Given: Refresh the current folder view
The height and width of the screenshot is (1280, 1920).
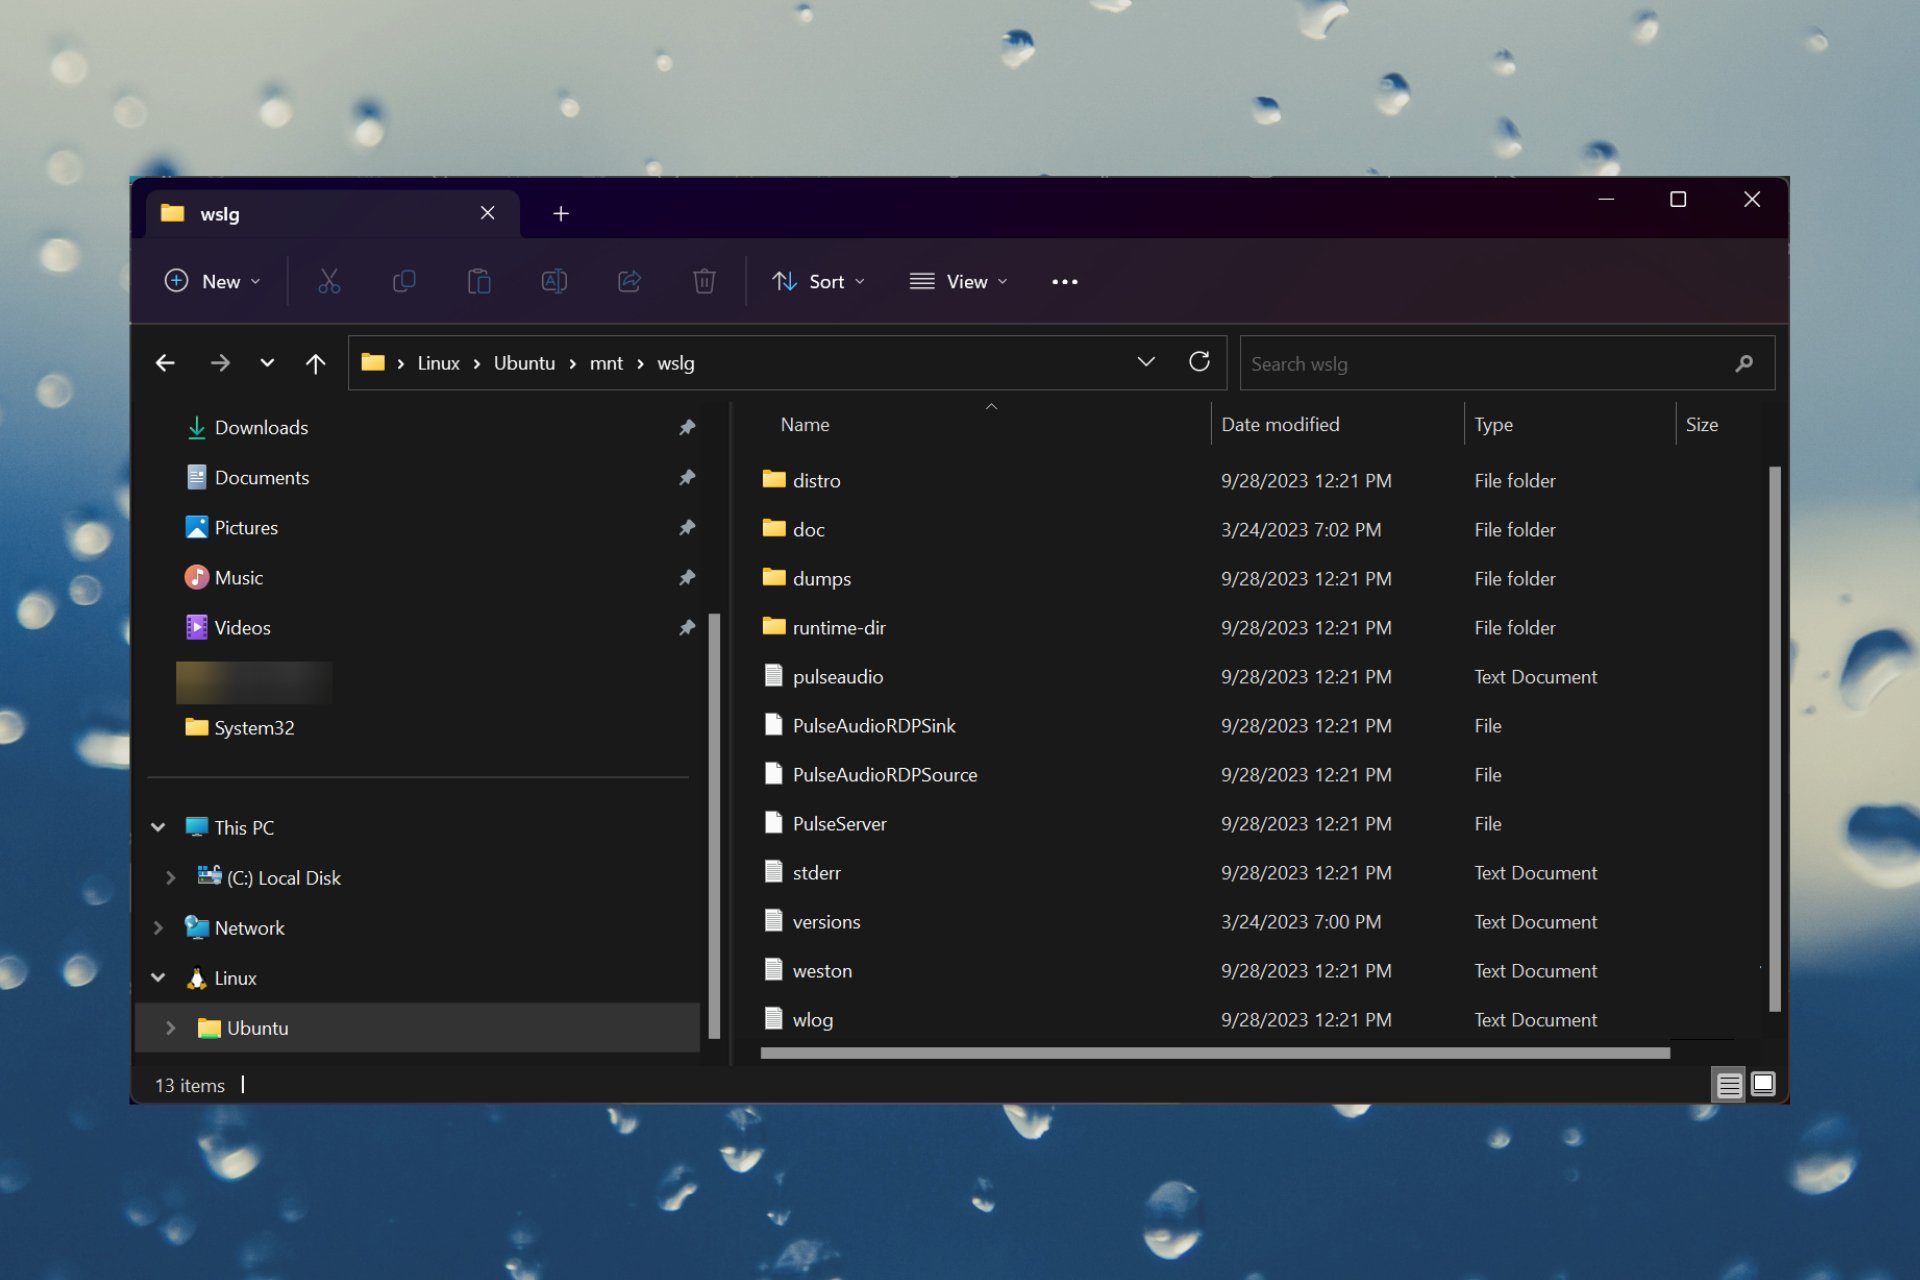Looking at the screenshot, I should [x=1199, y=362].
